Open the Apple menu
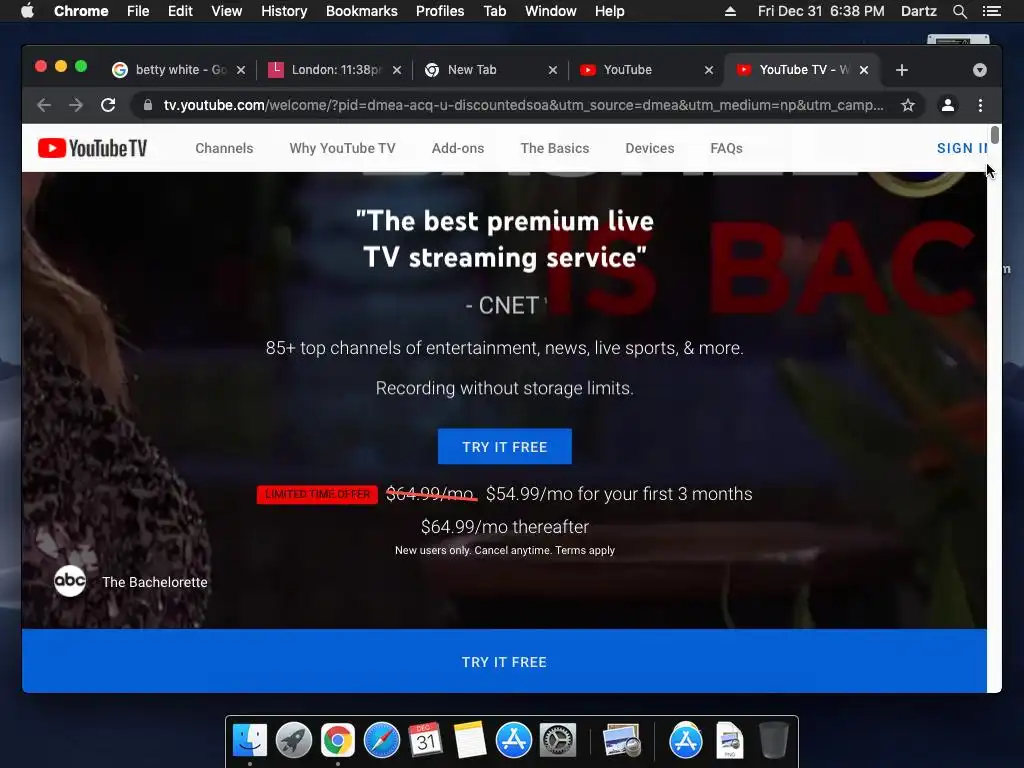The image size is (1024, 768). [27, 11]
